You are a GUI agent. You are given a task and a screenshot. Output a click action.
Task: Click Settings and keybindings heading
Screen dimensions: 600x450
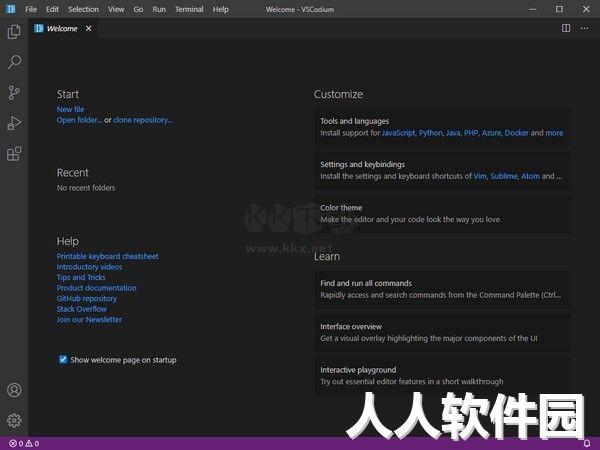[362, 164]
